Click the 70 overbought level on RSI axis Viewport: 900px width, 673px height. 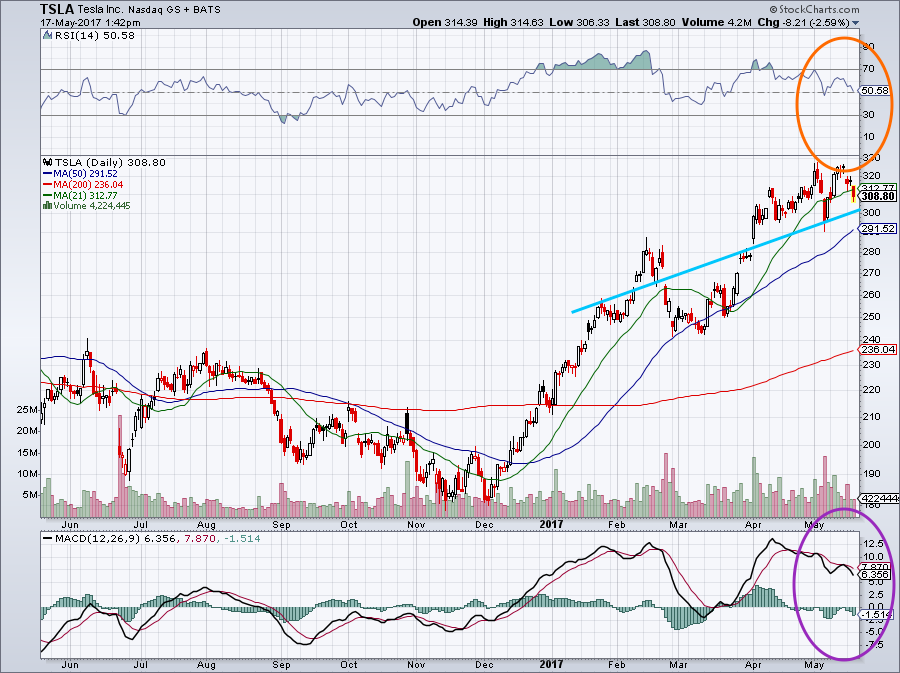coord(868,69)
